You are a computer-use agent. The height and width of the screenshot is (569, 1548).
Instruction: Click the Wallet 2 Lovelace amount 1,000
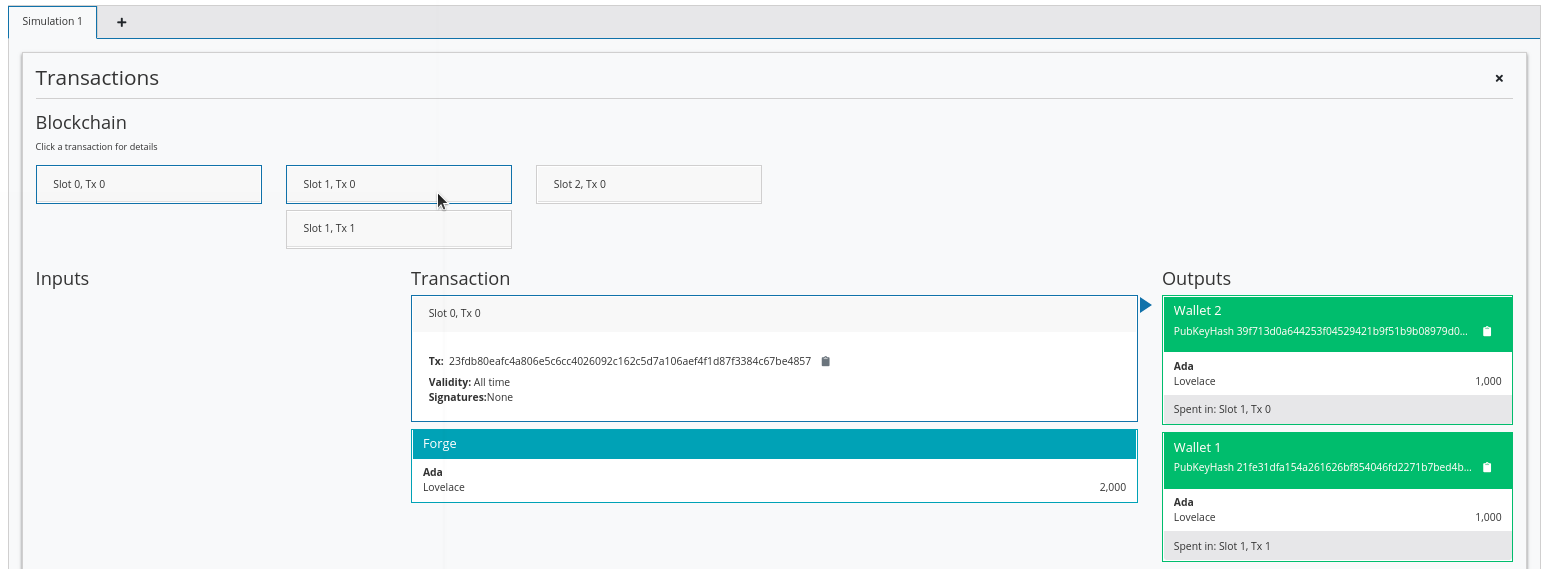coord(1487,381)
